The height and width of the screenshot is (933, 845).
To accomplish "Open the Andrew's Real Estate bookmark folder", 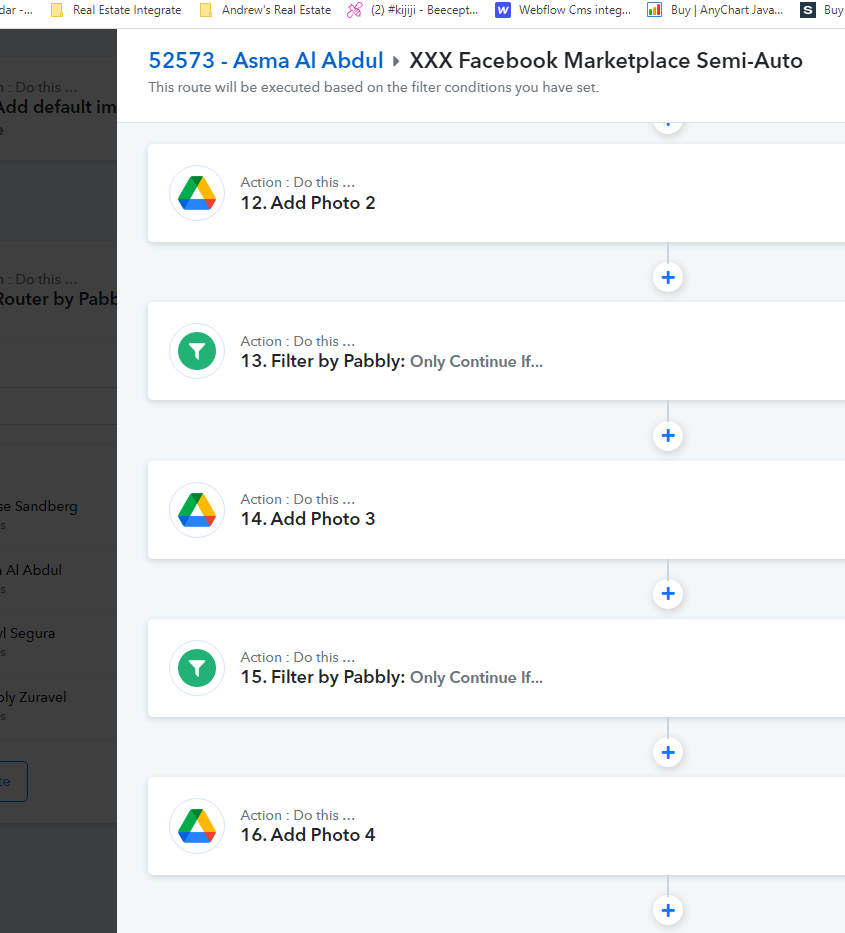I will click(265, 10).
